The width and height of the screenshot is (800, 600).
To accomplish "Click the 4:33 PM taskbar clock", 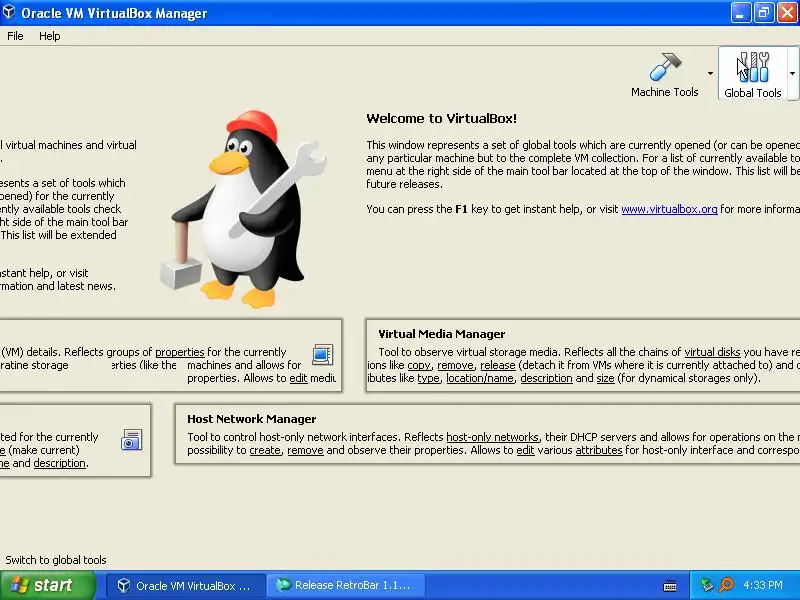I will (763, 585).
